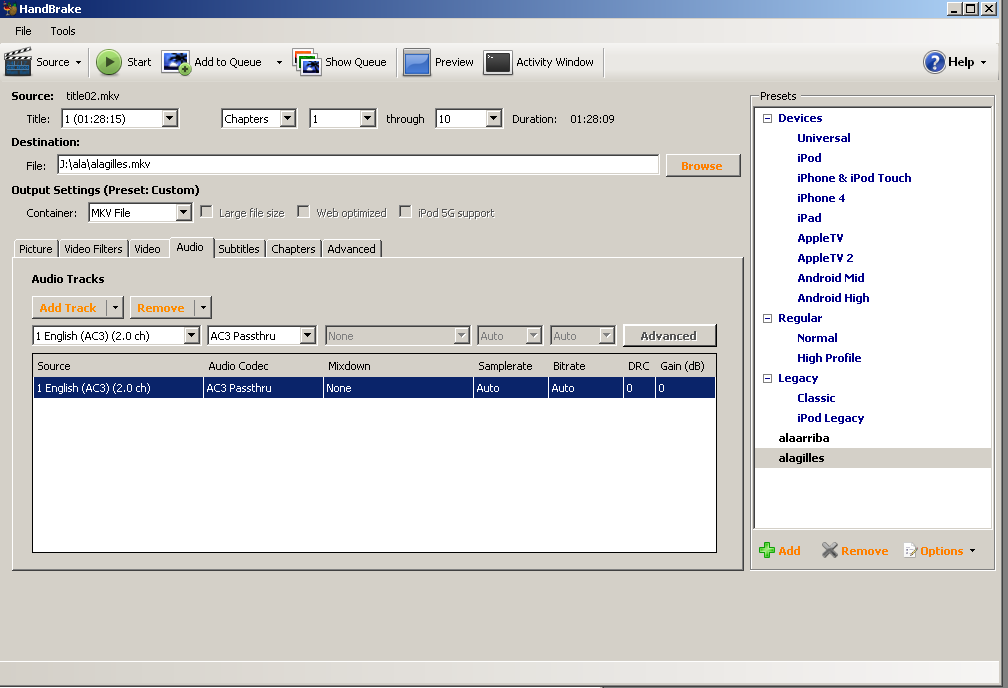The width and height of the screenshot is (1008, 688).
Task: Toggle the iPod 5G support checkbox
Action: [405, 212]
